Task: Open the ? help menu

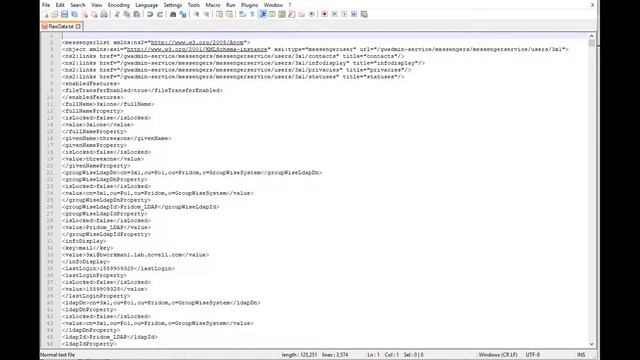Action: tap(290, 5)
